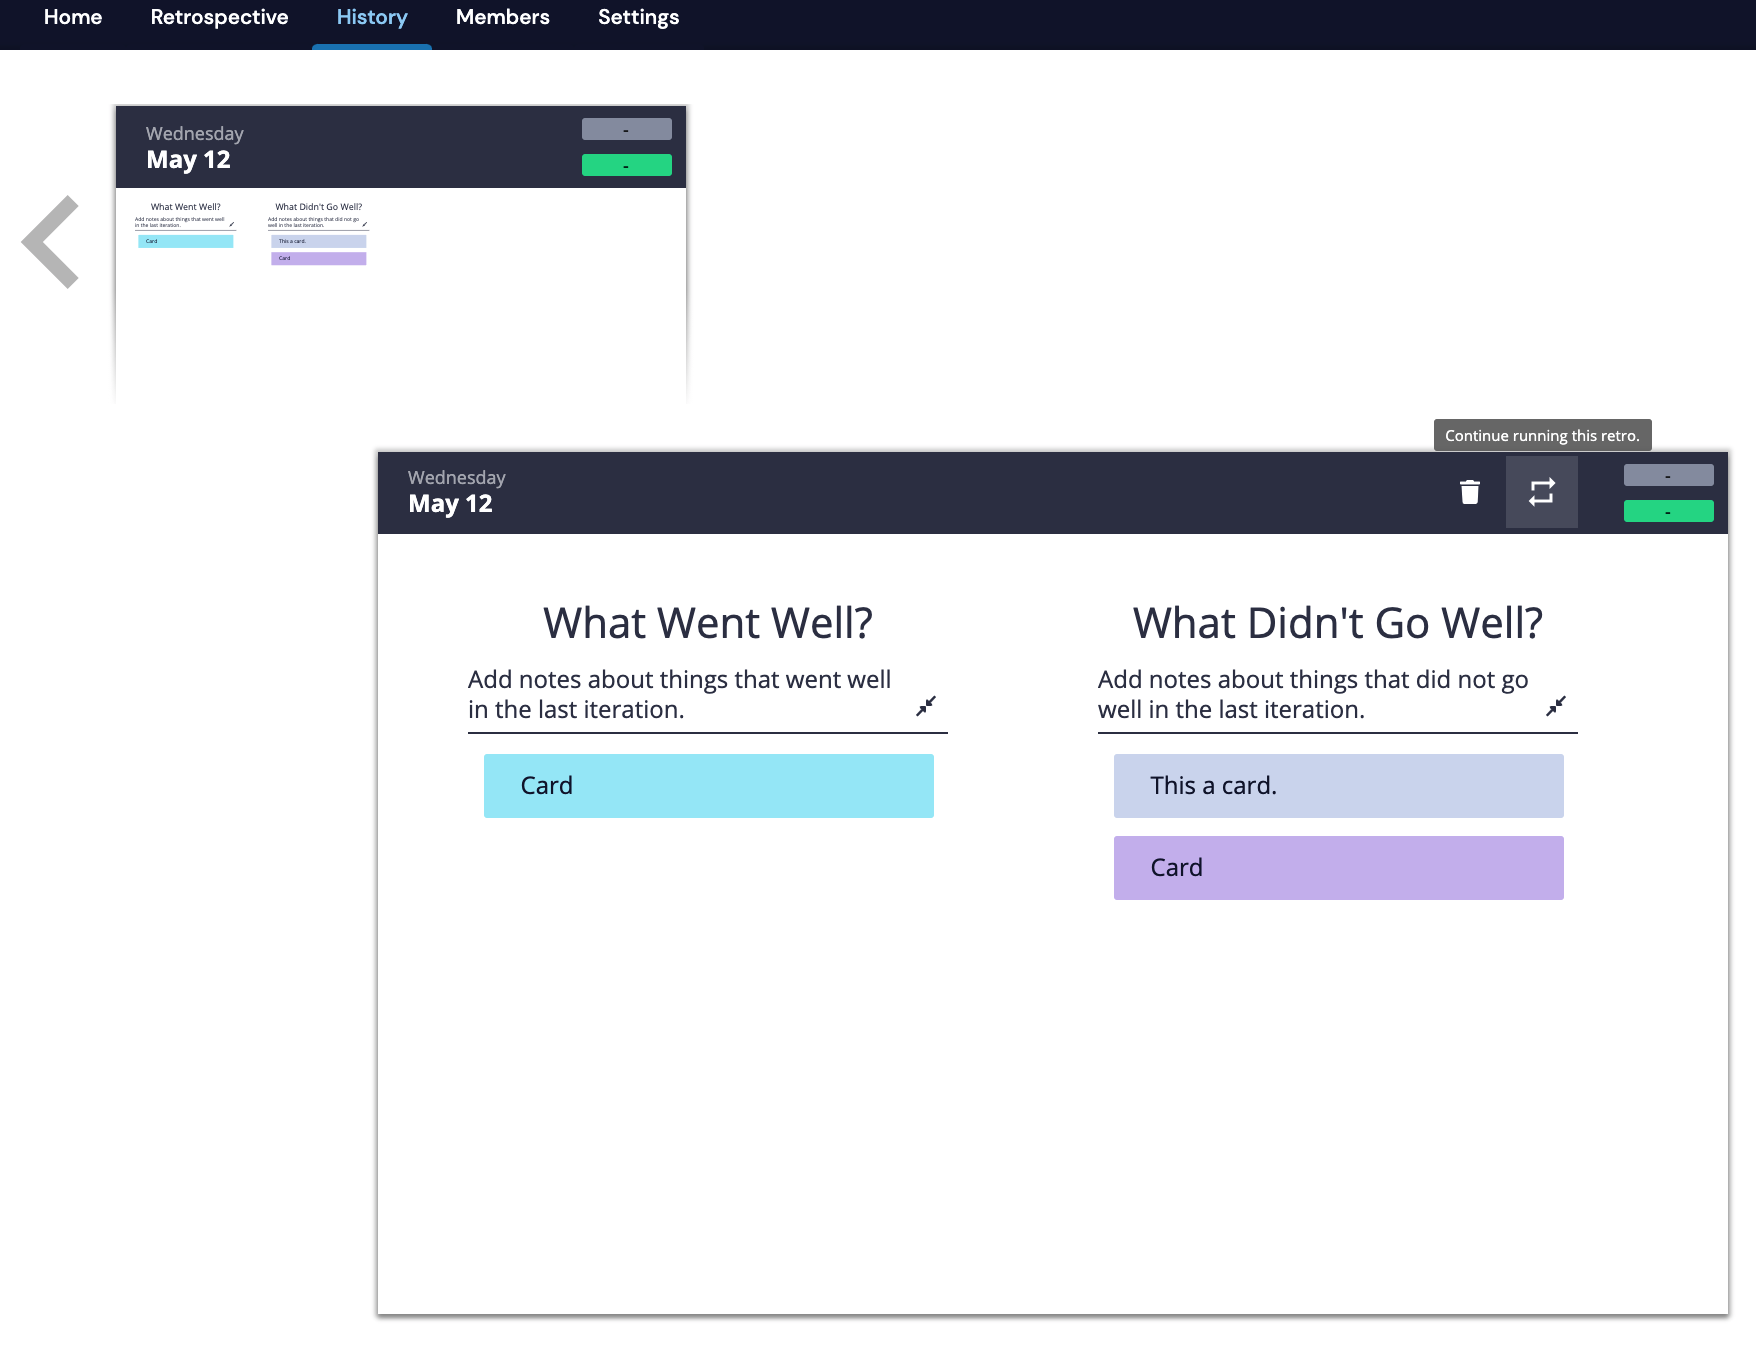Click the continue running retro repeat icon
This screenshot has width=1756, height=1346.
coord(1541,492)
